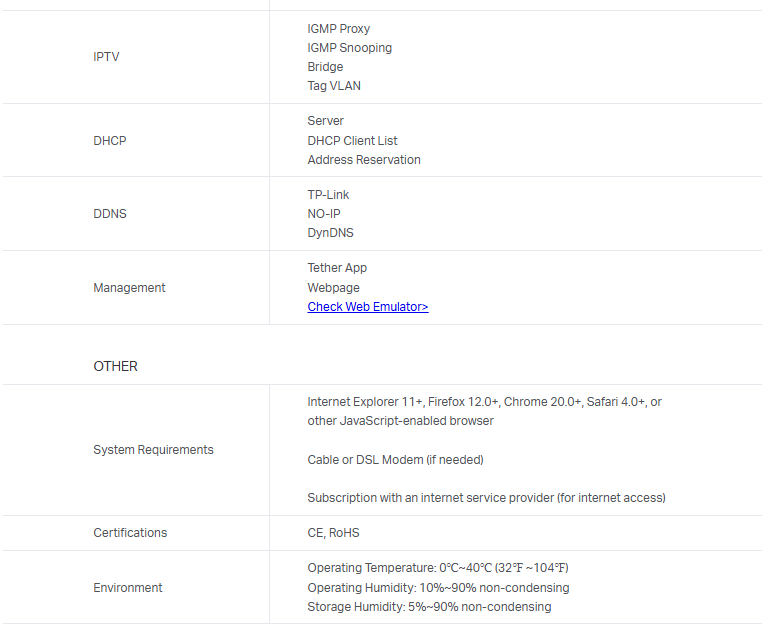Click the NO-IP entry under DDNS
Image resolution: width=762 pixels, height=636 pixels.
click(325, 214)
